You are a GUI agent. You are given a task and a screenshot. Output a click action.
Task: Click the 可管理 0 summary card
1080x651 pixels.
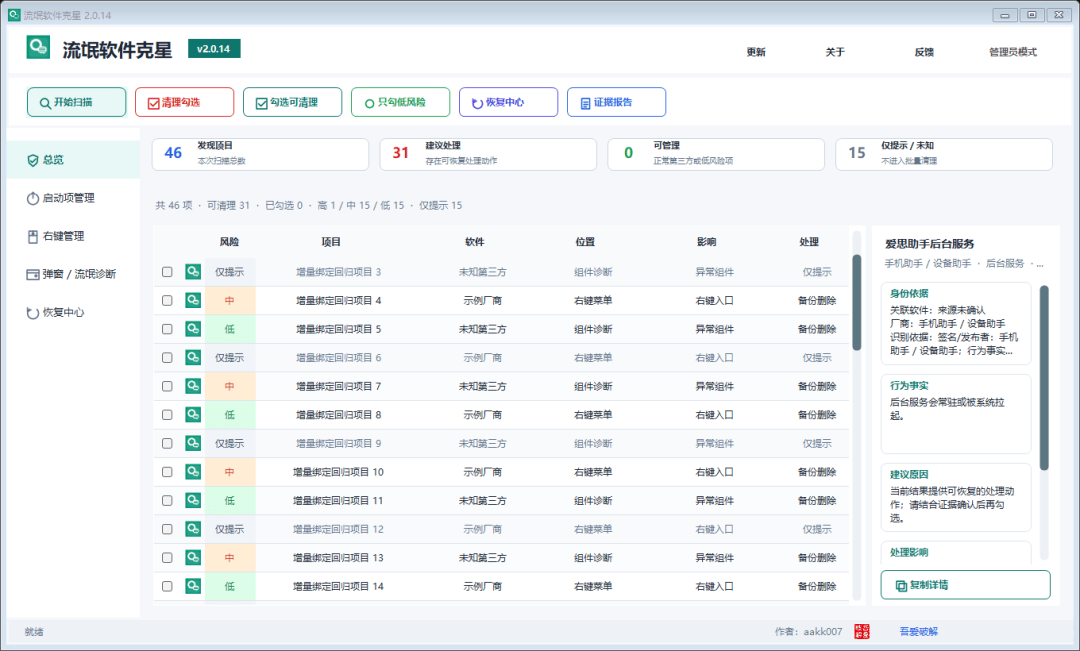(x=716, y=154)
